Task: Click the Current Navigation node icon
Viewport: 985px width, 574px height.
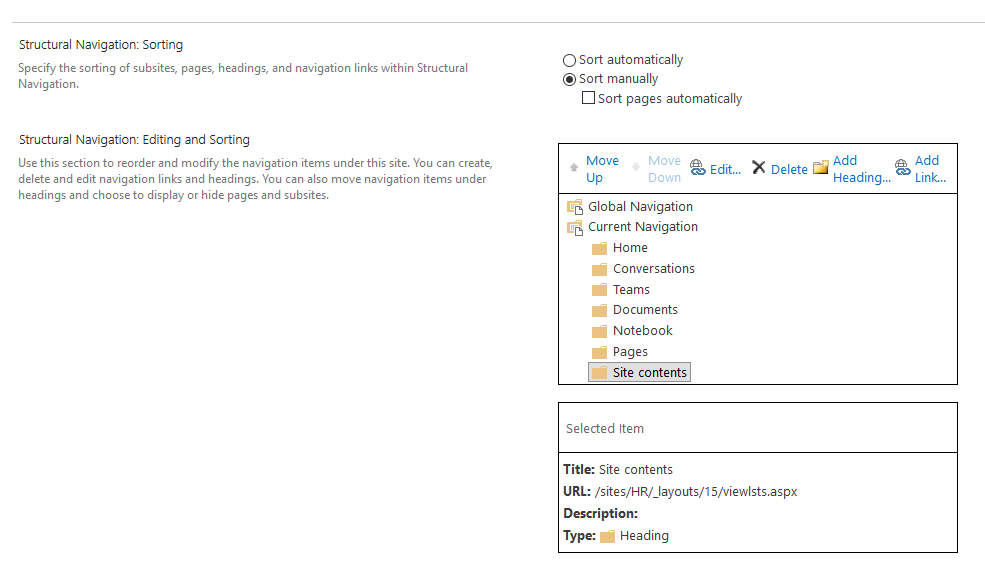Action: [575, 227]
